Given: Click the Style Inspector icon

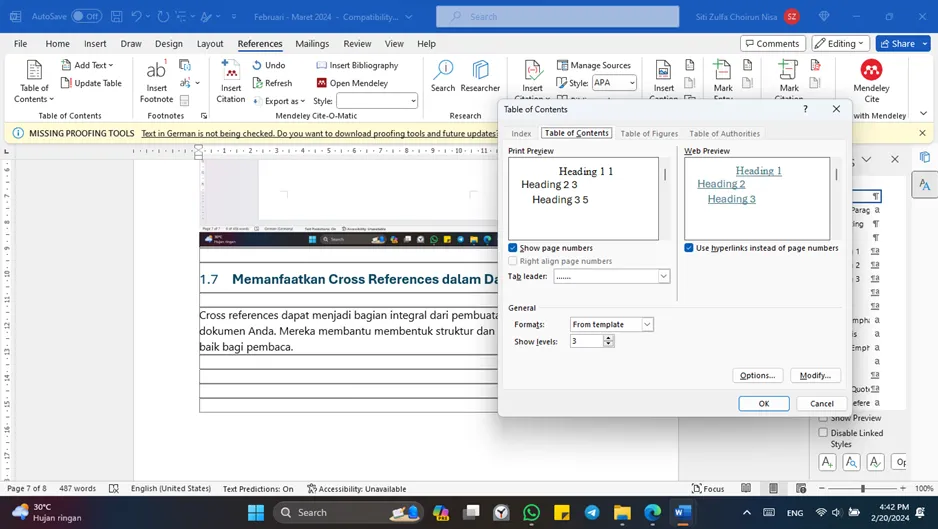Looking at the screenshot, I should (851, 461).
